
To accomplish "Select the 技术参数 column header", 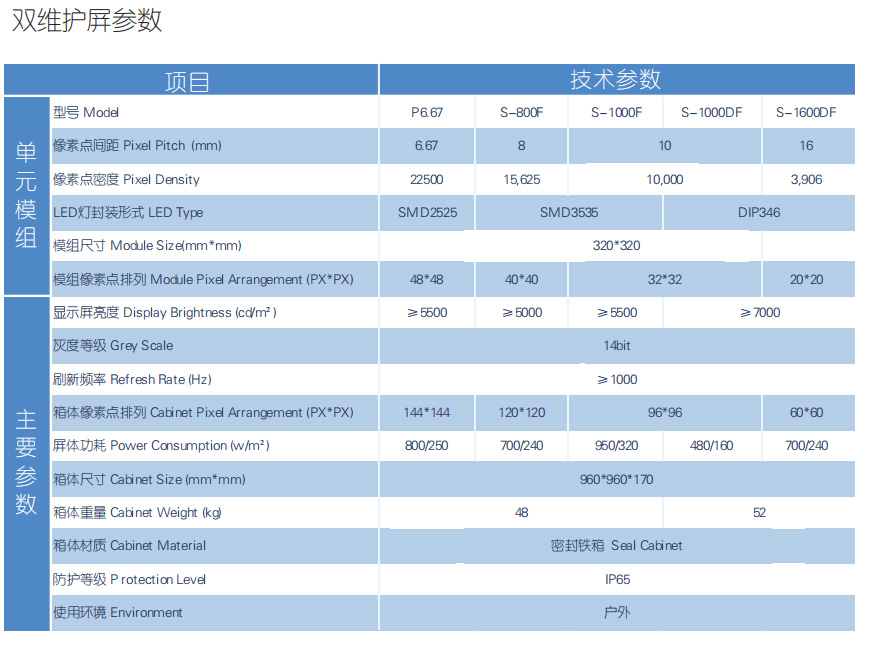I will click(616, 81).
